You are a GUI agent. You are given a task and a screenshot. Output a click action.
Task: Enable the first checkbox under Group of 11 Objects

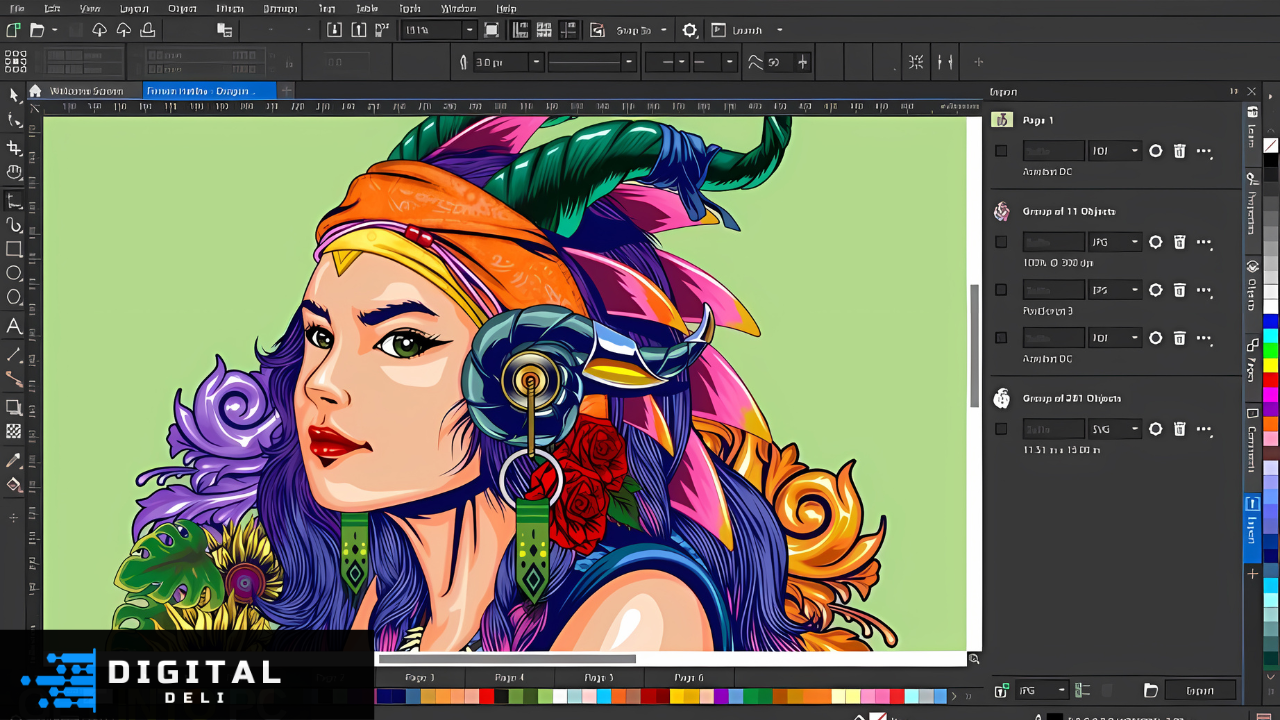click(1001, 242)
